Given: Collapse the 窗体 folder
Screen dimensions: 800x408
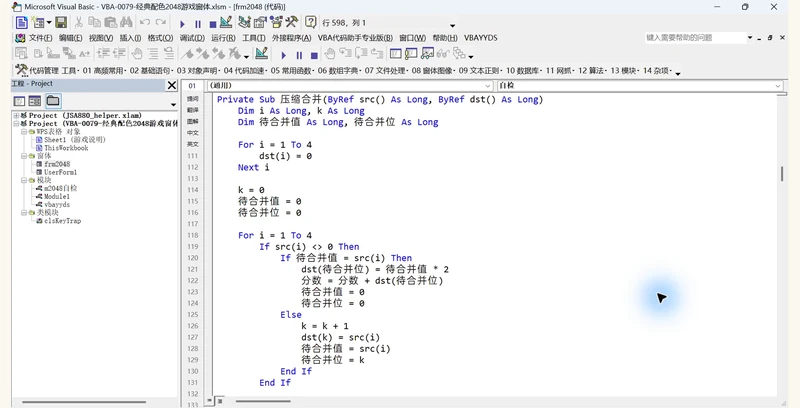Looking at the screenshot, I should click(24, 156).
